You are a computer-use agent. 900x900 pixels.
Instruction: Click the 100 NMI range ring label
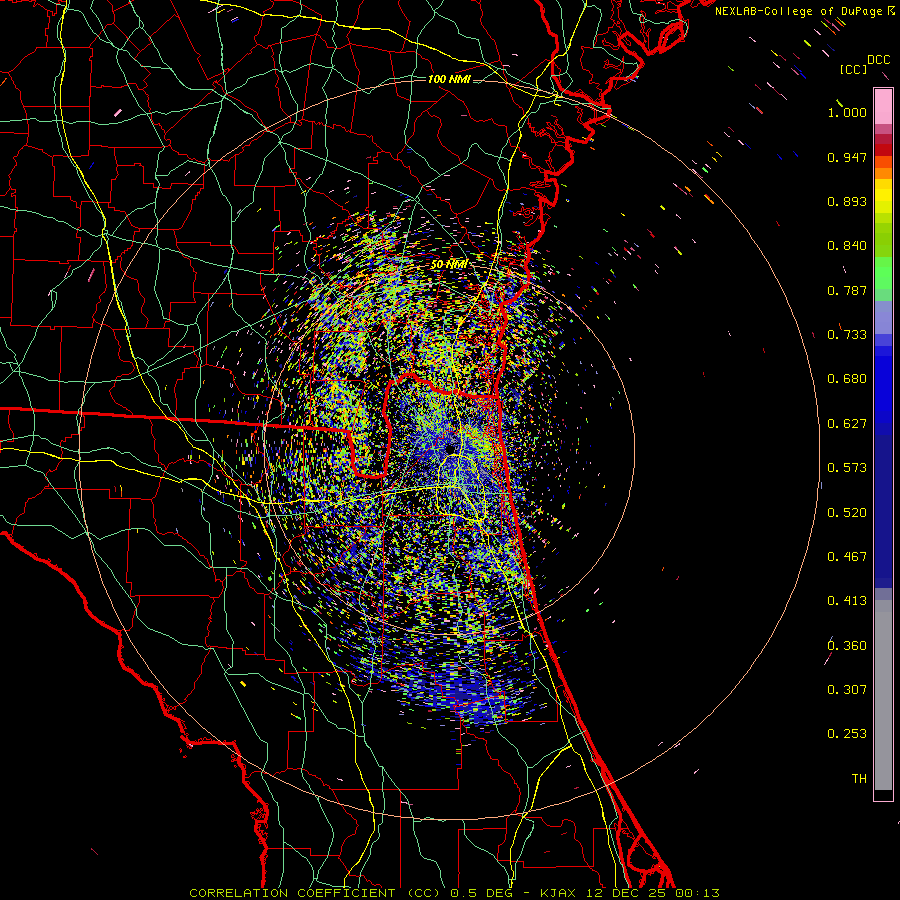(x=449, y=79)
